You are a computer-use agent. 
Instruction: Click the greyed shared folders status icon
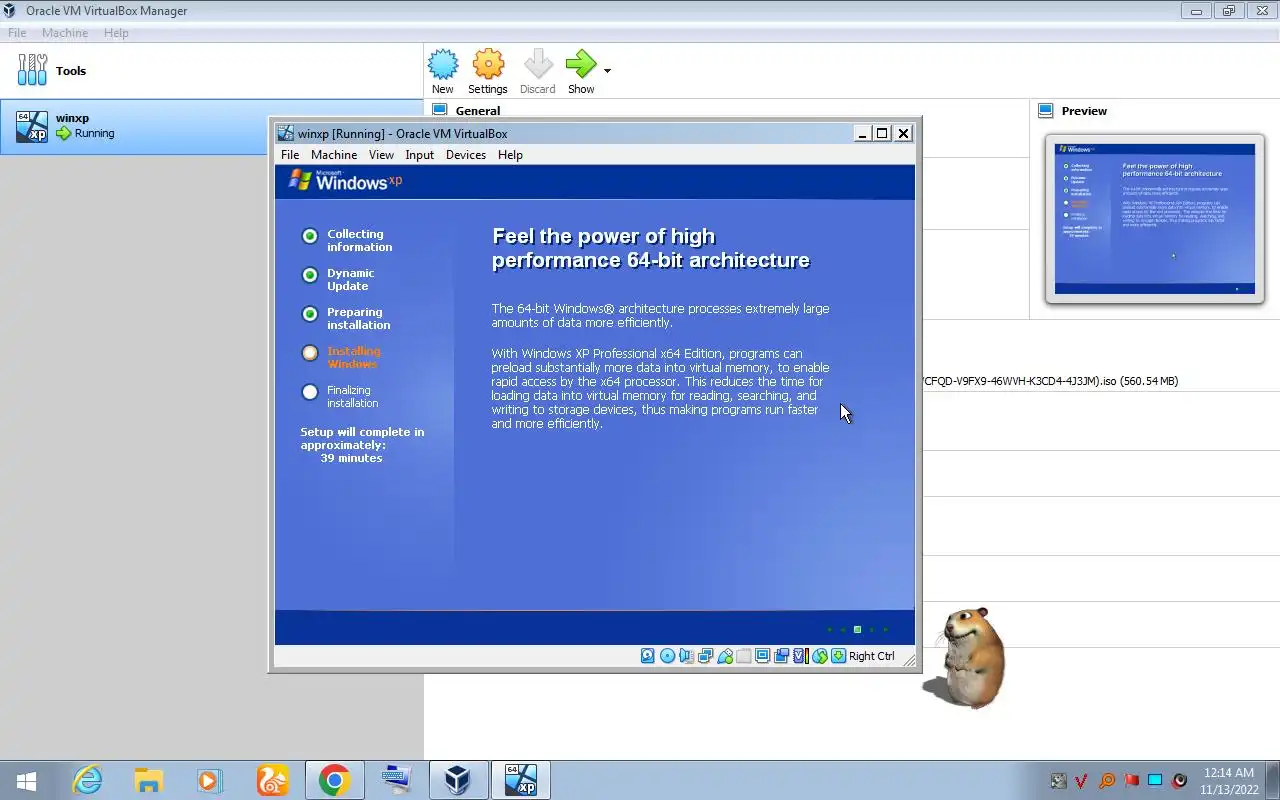[x=743, y=656]
